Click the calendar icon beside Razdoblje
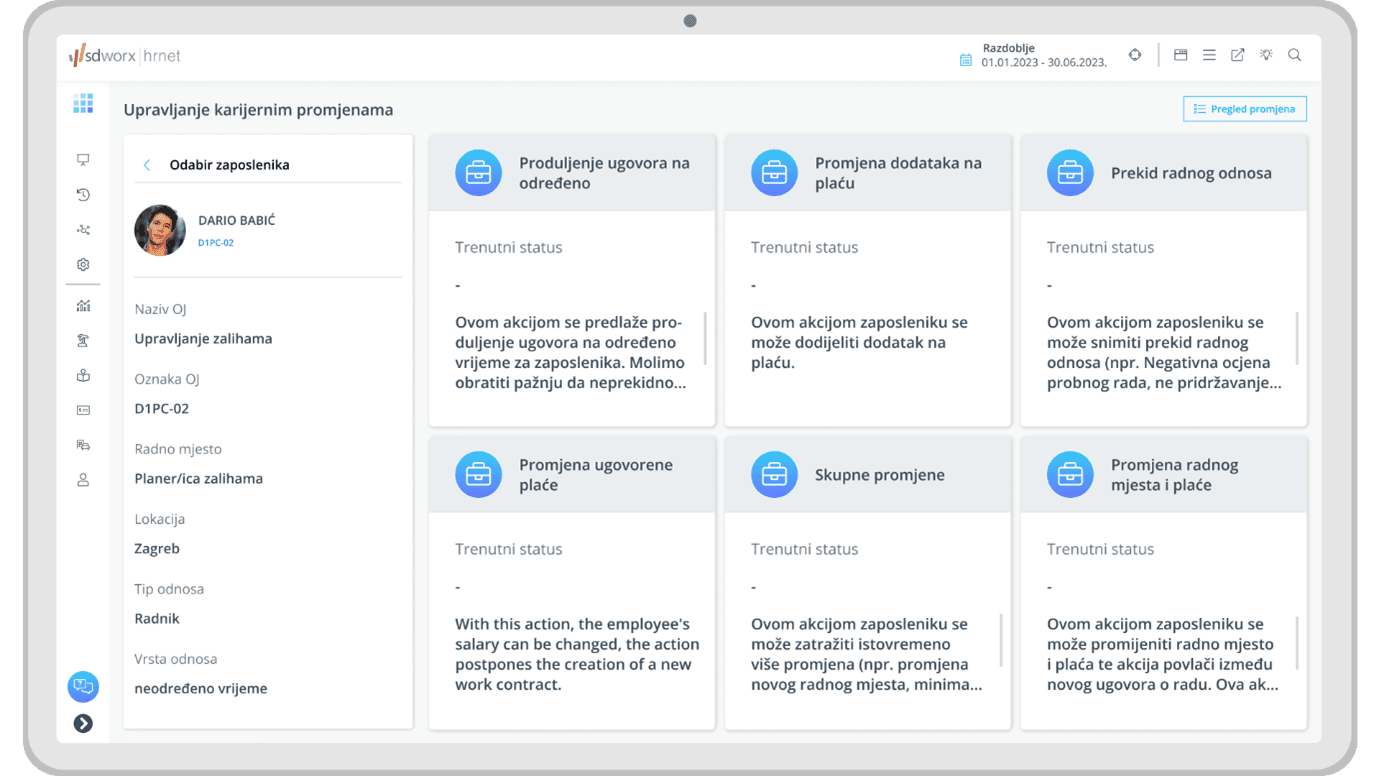The height and width of the screenshot is (776, 1379). [x=966, y=60]
